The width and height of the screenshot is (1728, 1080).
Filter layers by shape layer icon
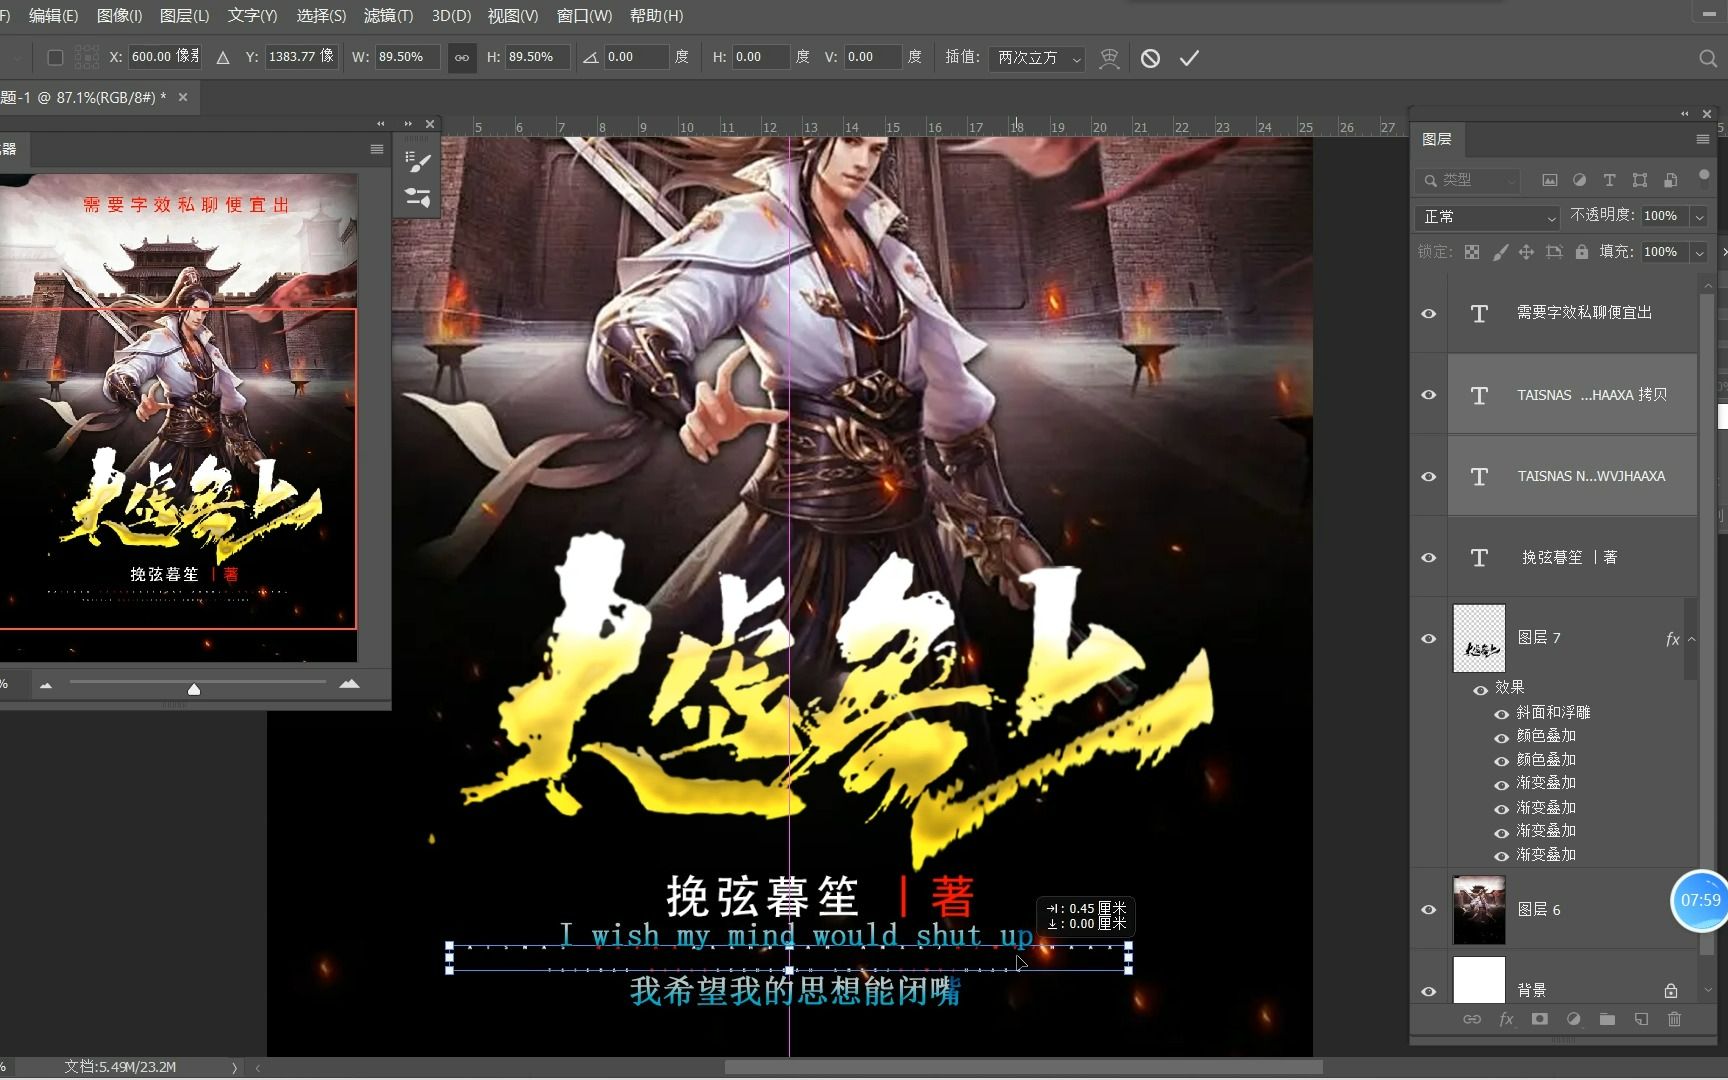(x=1640, y=180)
